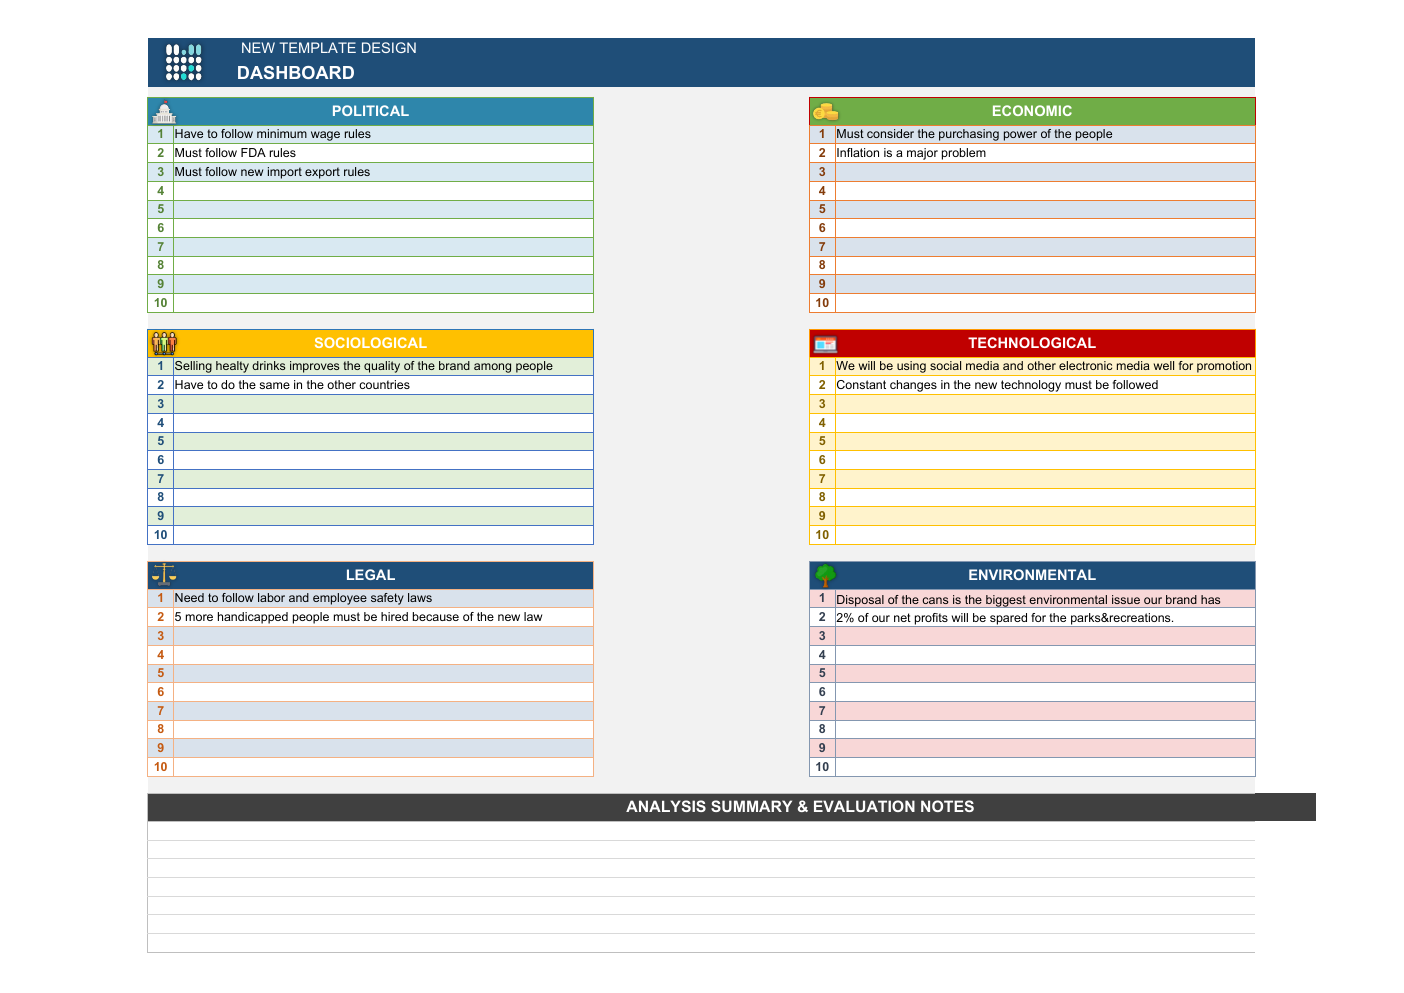Image resolution: width=1404 pixels, height=993 pixels.
Task: Click 'Need to follow labor and employee safety laws'
Action: [x=383, y=598]
